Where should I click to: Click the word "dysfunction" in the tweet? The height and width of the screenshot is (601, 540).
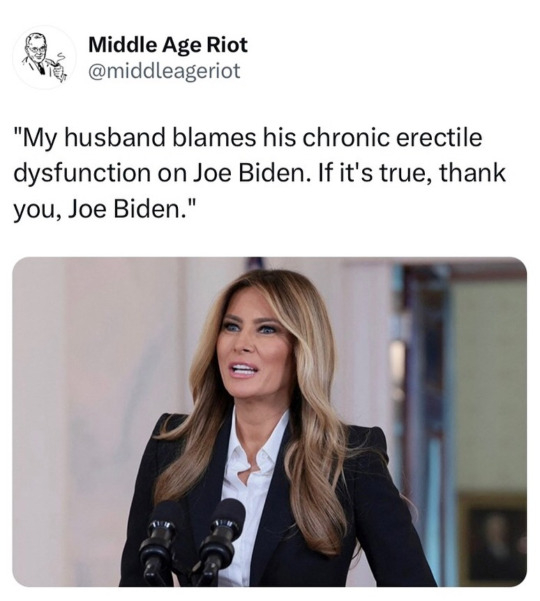82,174
